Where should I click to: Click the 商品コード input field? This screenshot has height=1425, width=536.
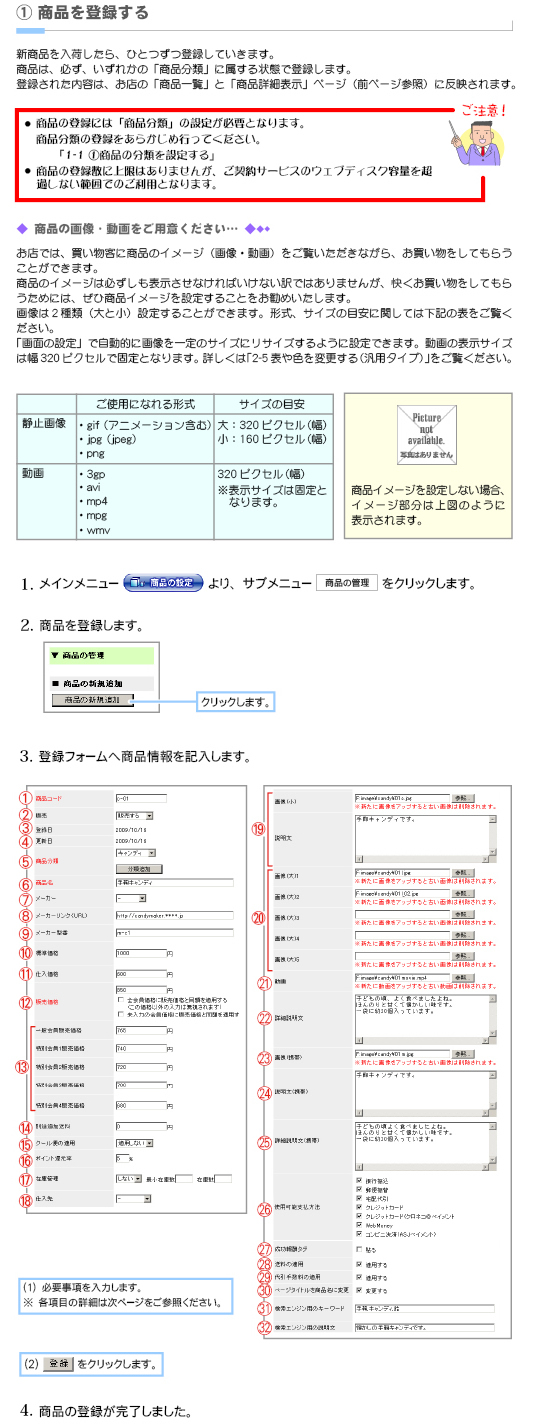coord(142,799)
